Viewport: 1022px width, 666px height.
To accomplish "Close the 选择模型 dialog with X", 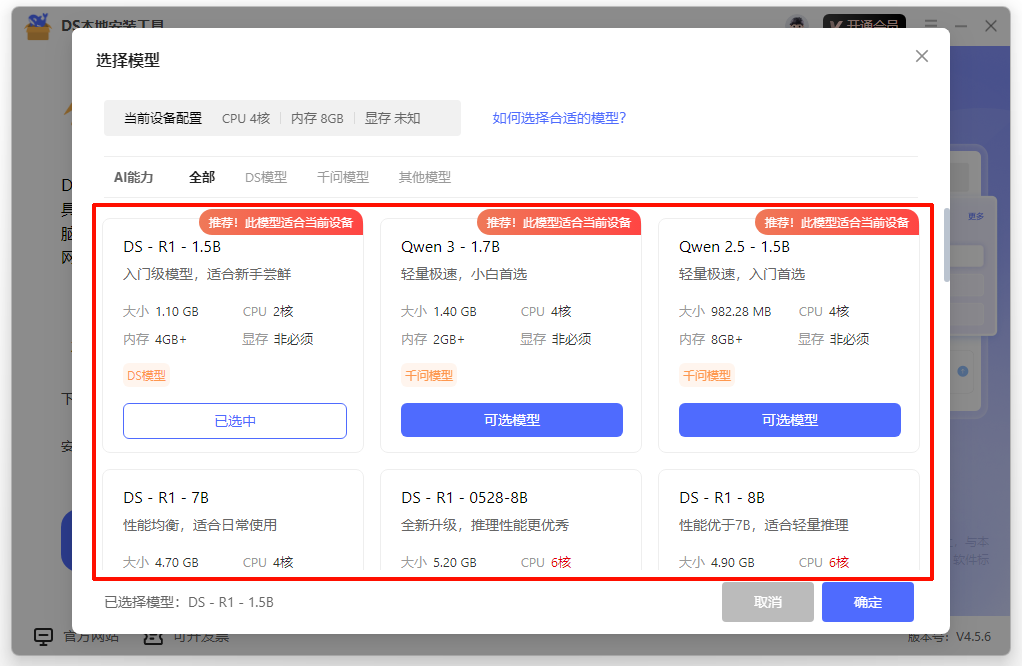I will click(921, 56).
